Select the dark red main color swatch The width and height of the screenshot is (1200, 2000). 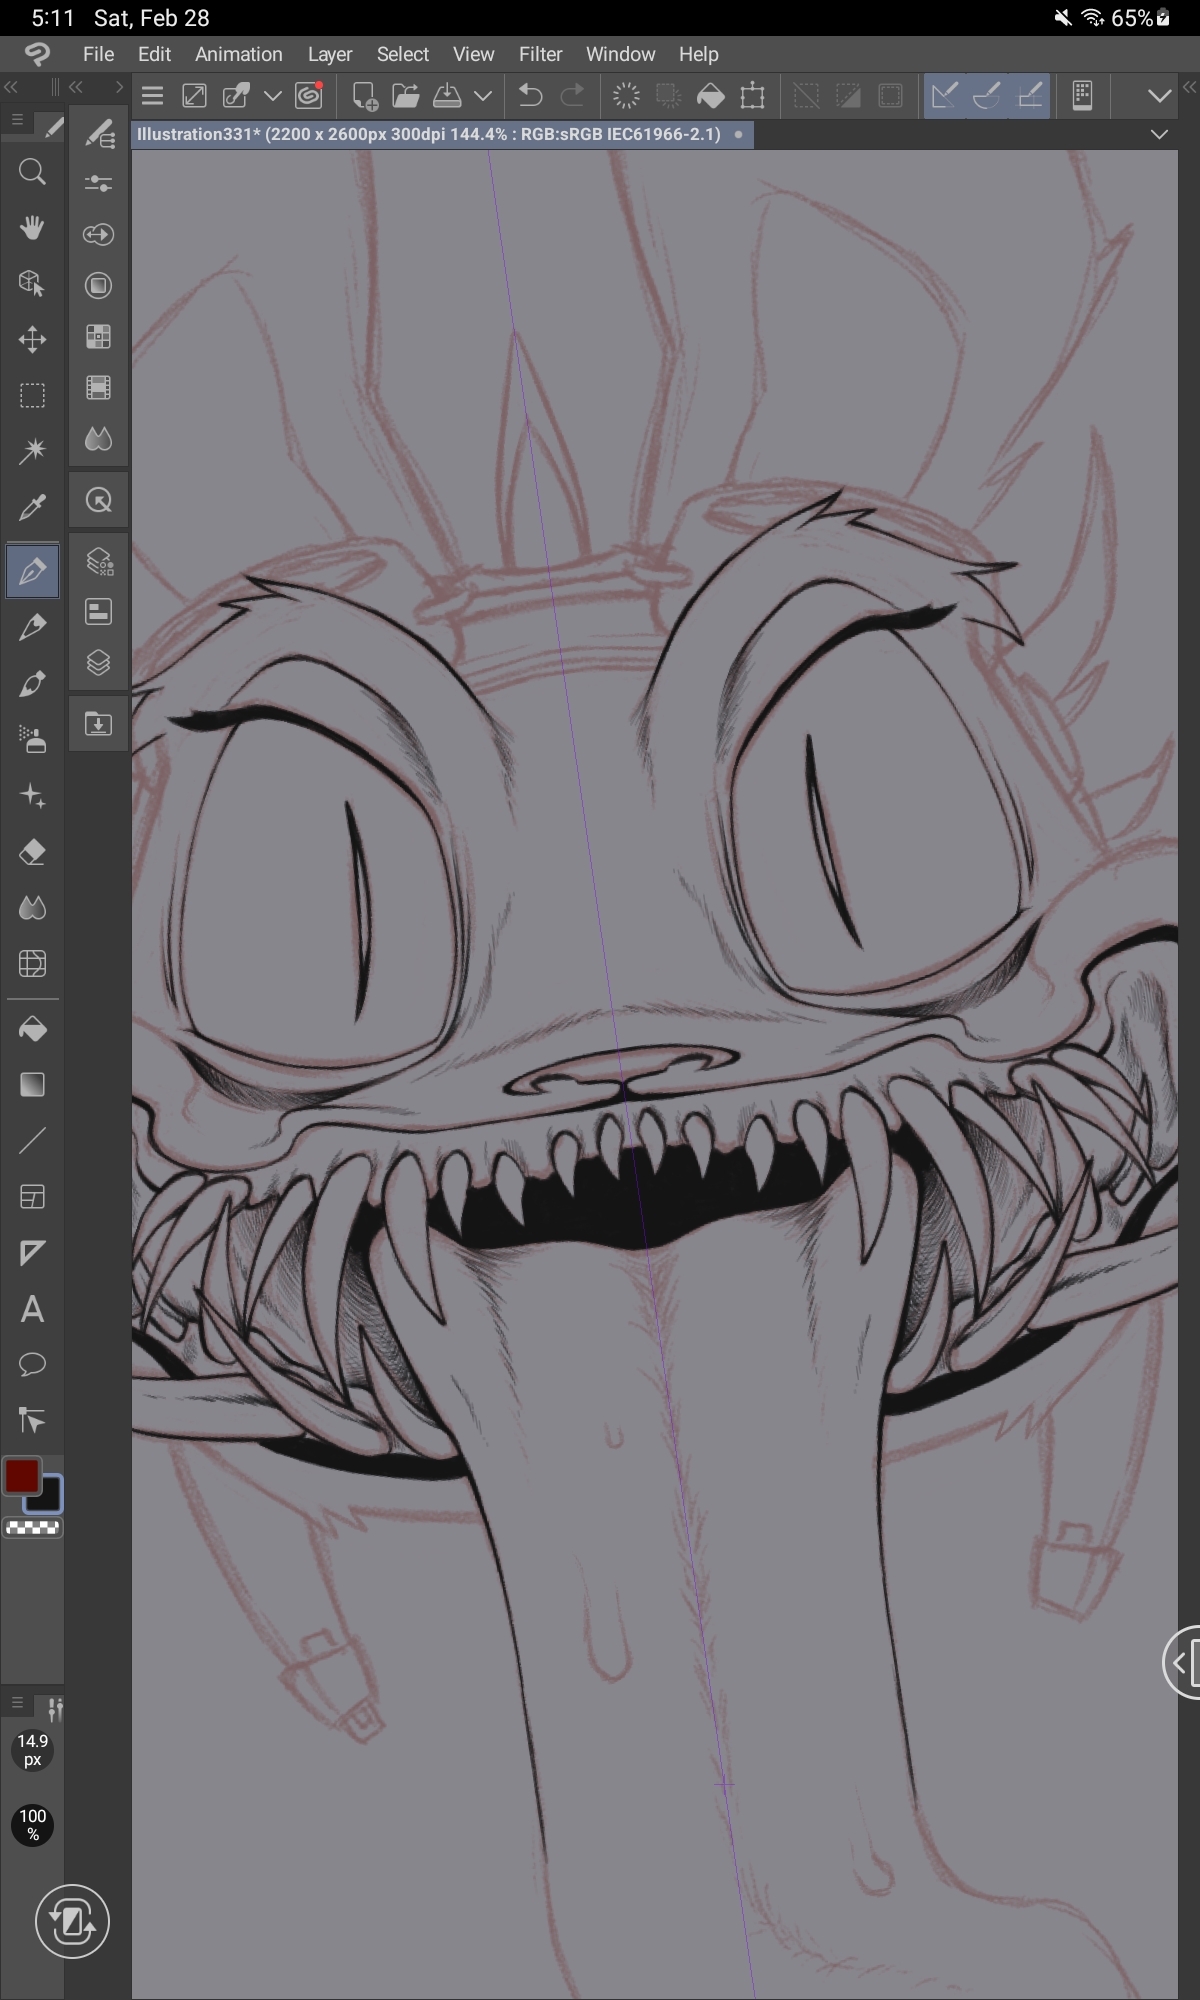pos(22,1476)
